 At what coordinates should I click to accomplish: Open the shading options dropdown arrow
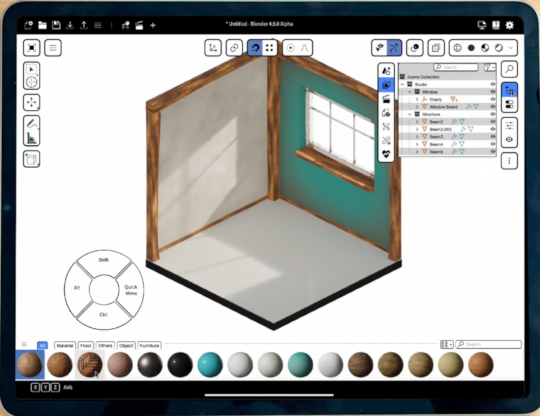pos(511,48)
